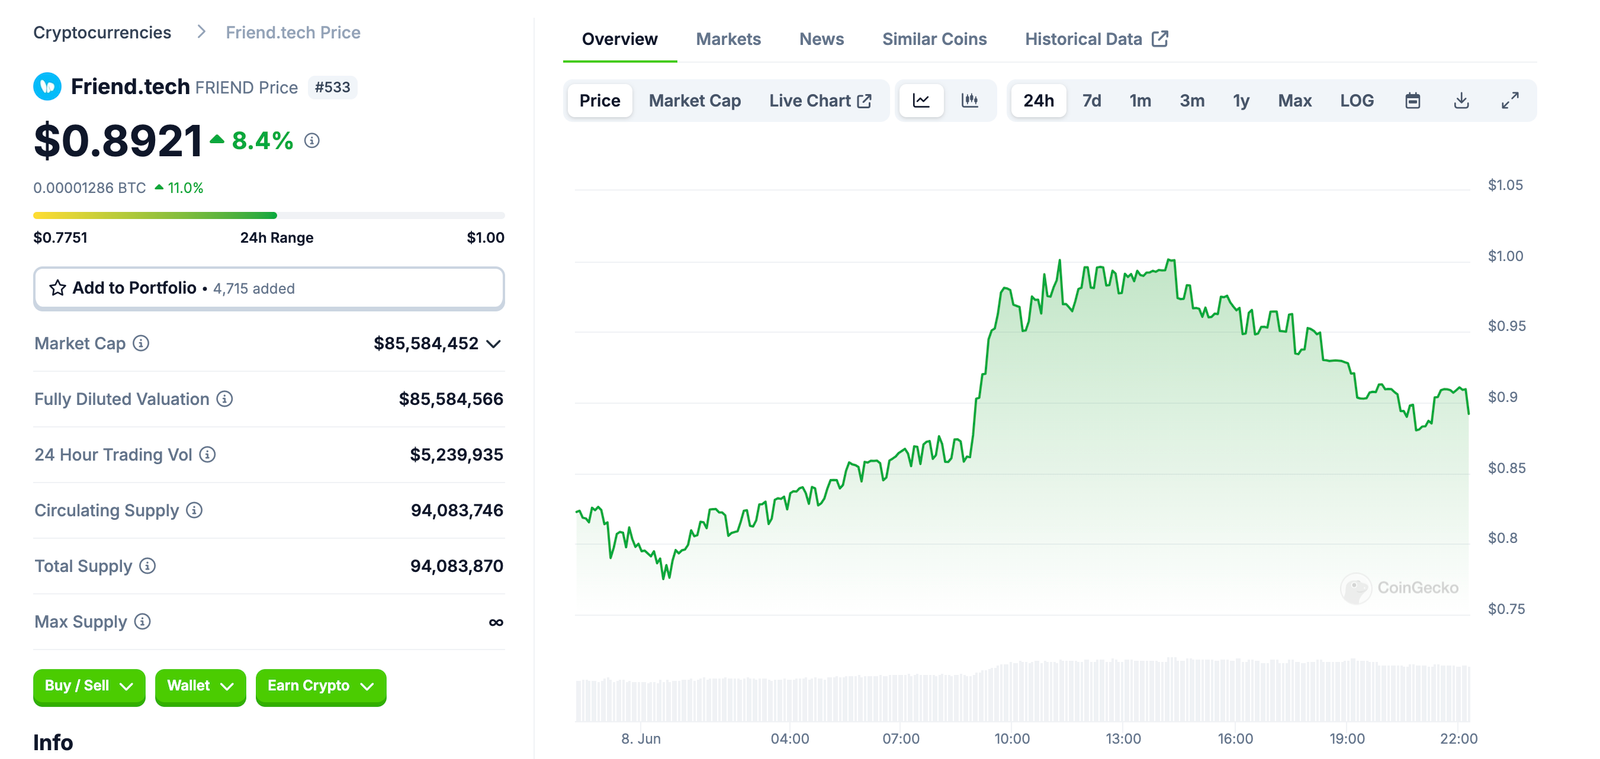Open the calendar date range picker
The image size is (1600, 759).
pos(1412,101)
